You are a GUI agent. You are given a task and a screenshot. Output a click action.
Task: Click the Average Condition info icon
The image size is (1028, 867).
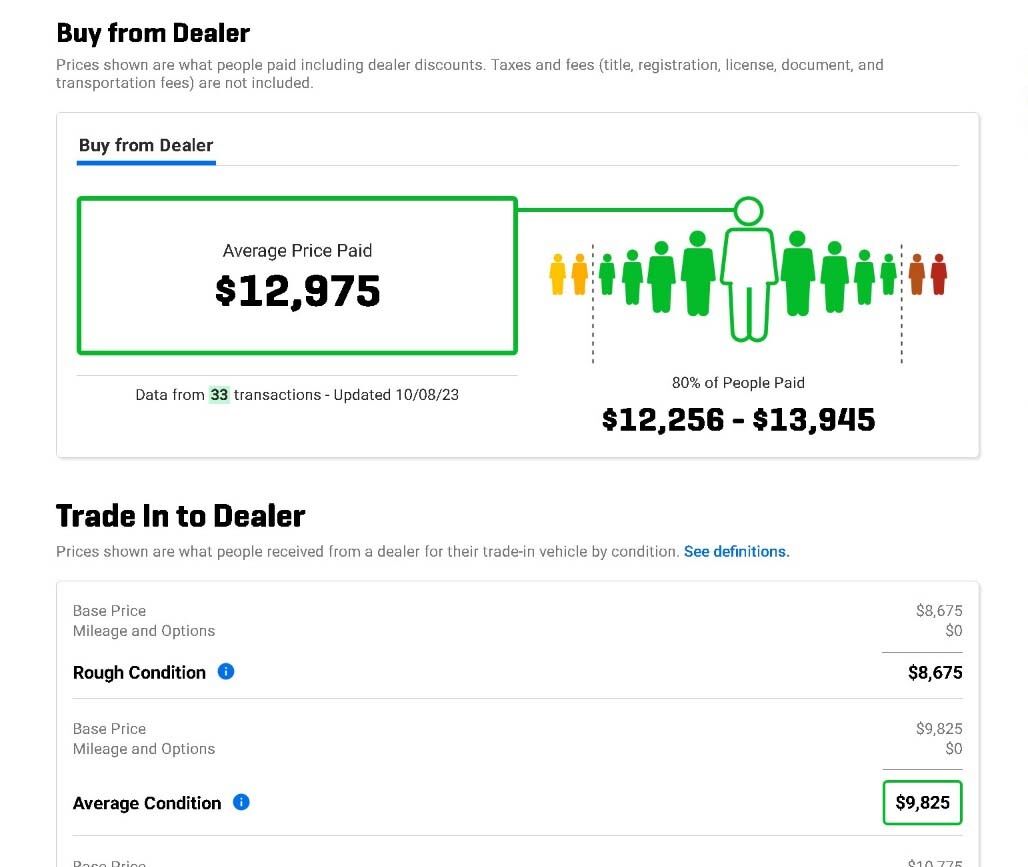(x=241, y=802)
